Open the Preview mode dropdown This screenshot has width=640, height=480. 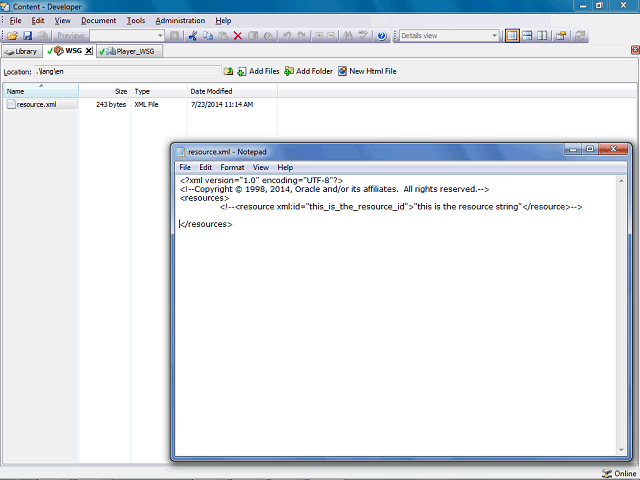pyautogui.click(x=160, y=36)
